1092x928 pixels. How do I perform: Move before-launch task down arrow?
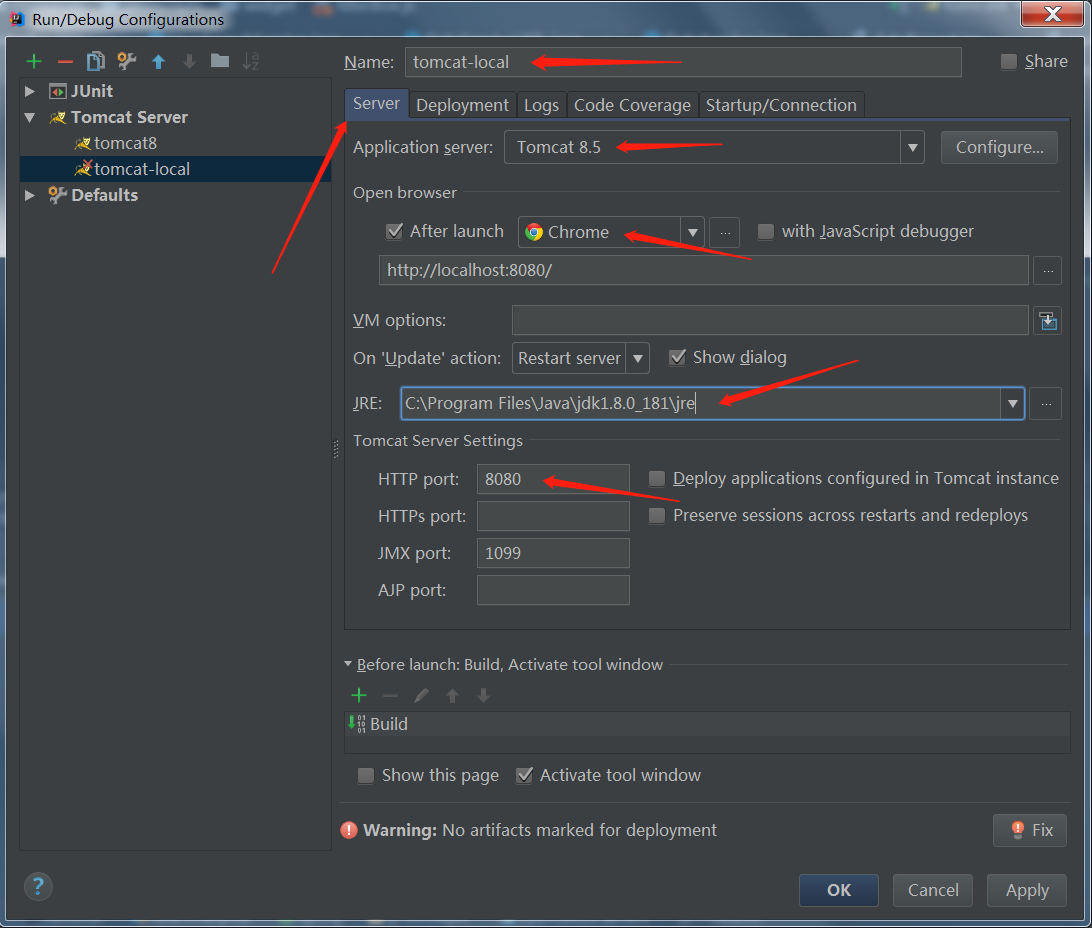pos(483,695)
